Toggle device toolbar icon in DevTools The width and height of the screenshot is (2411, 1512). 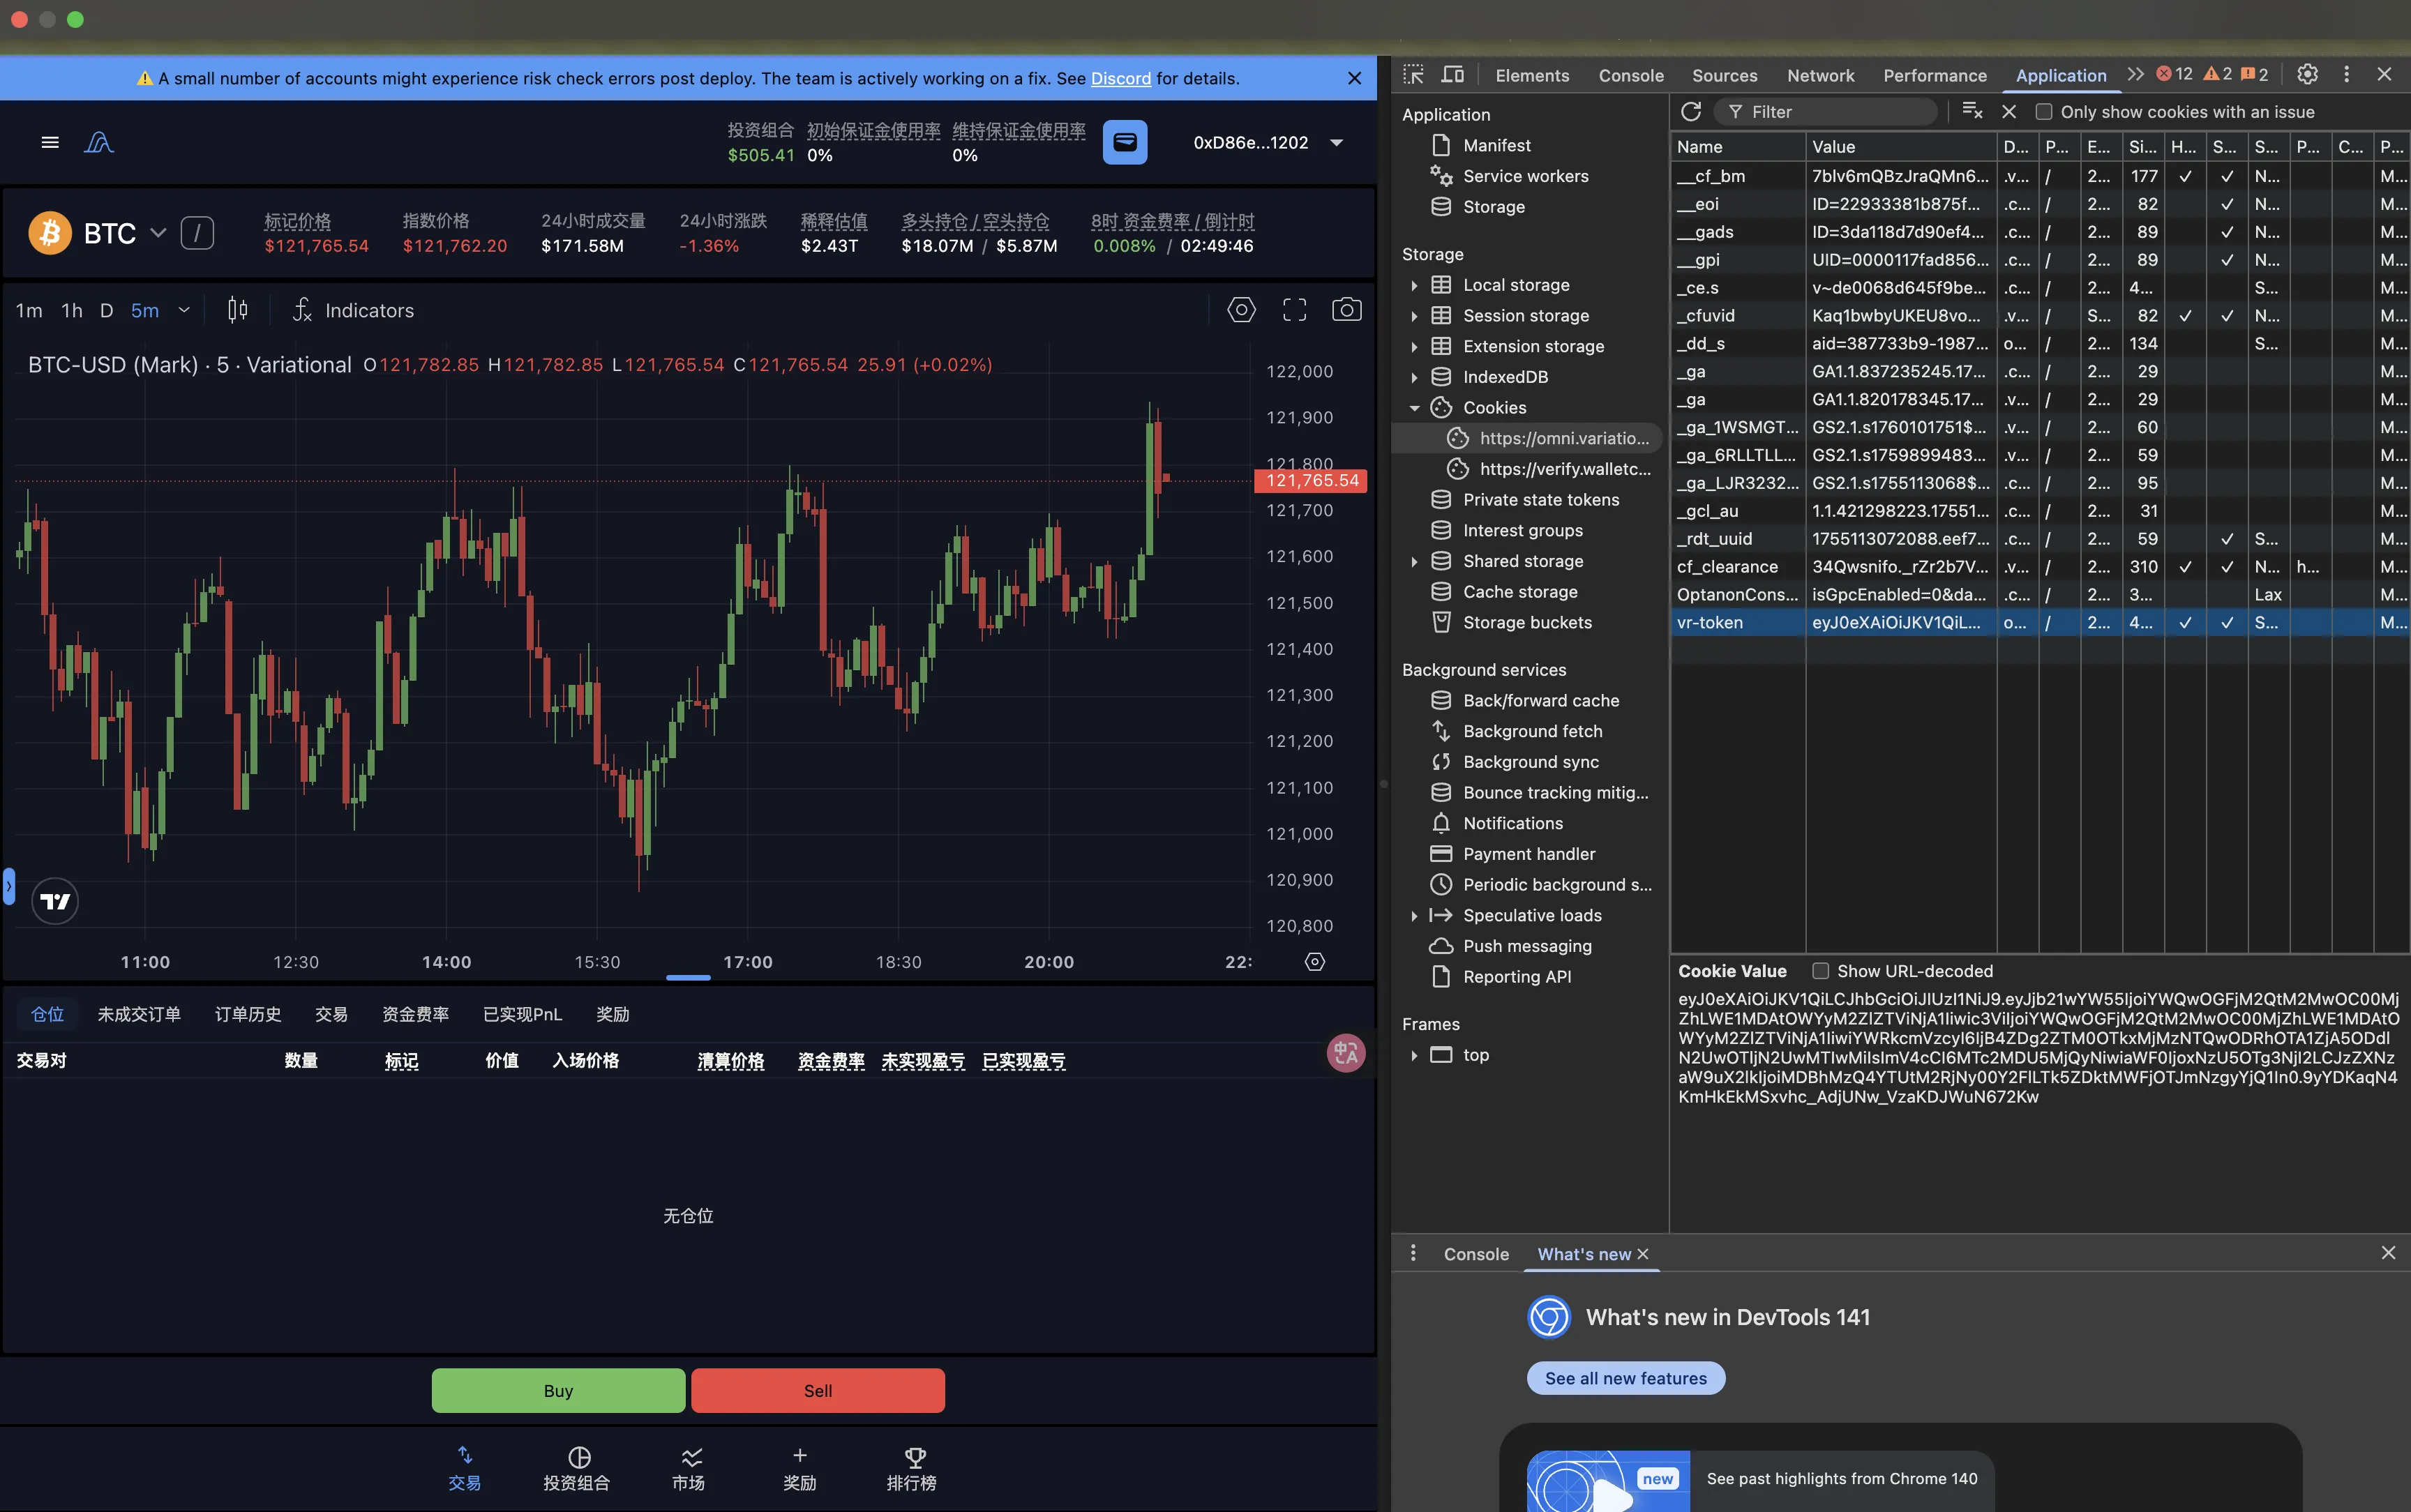[x=1452, y=75]
